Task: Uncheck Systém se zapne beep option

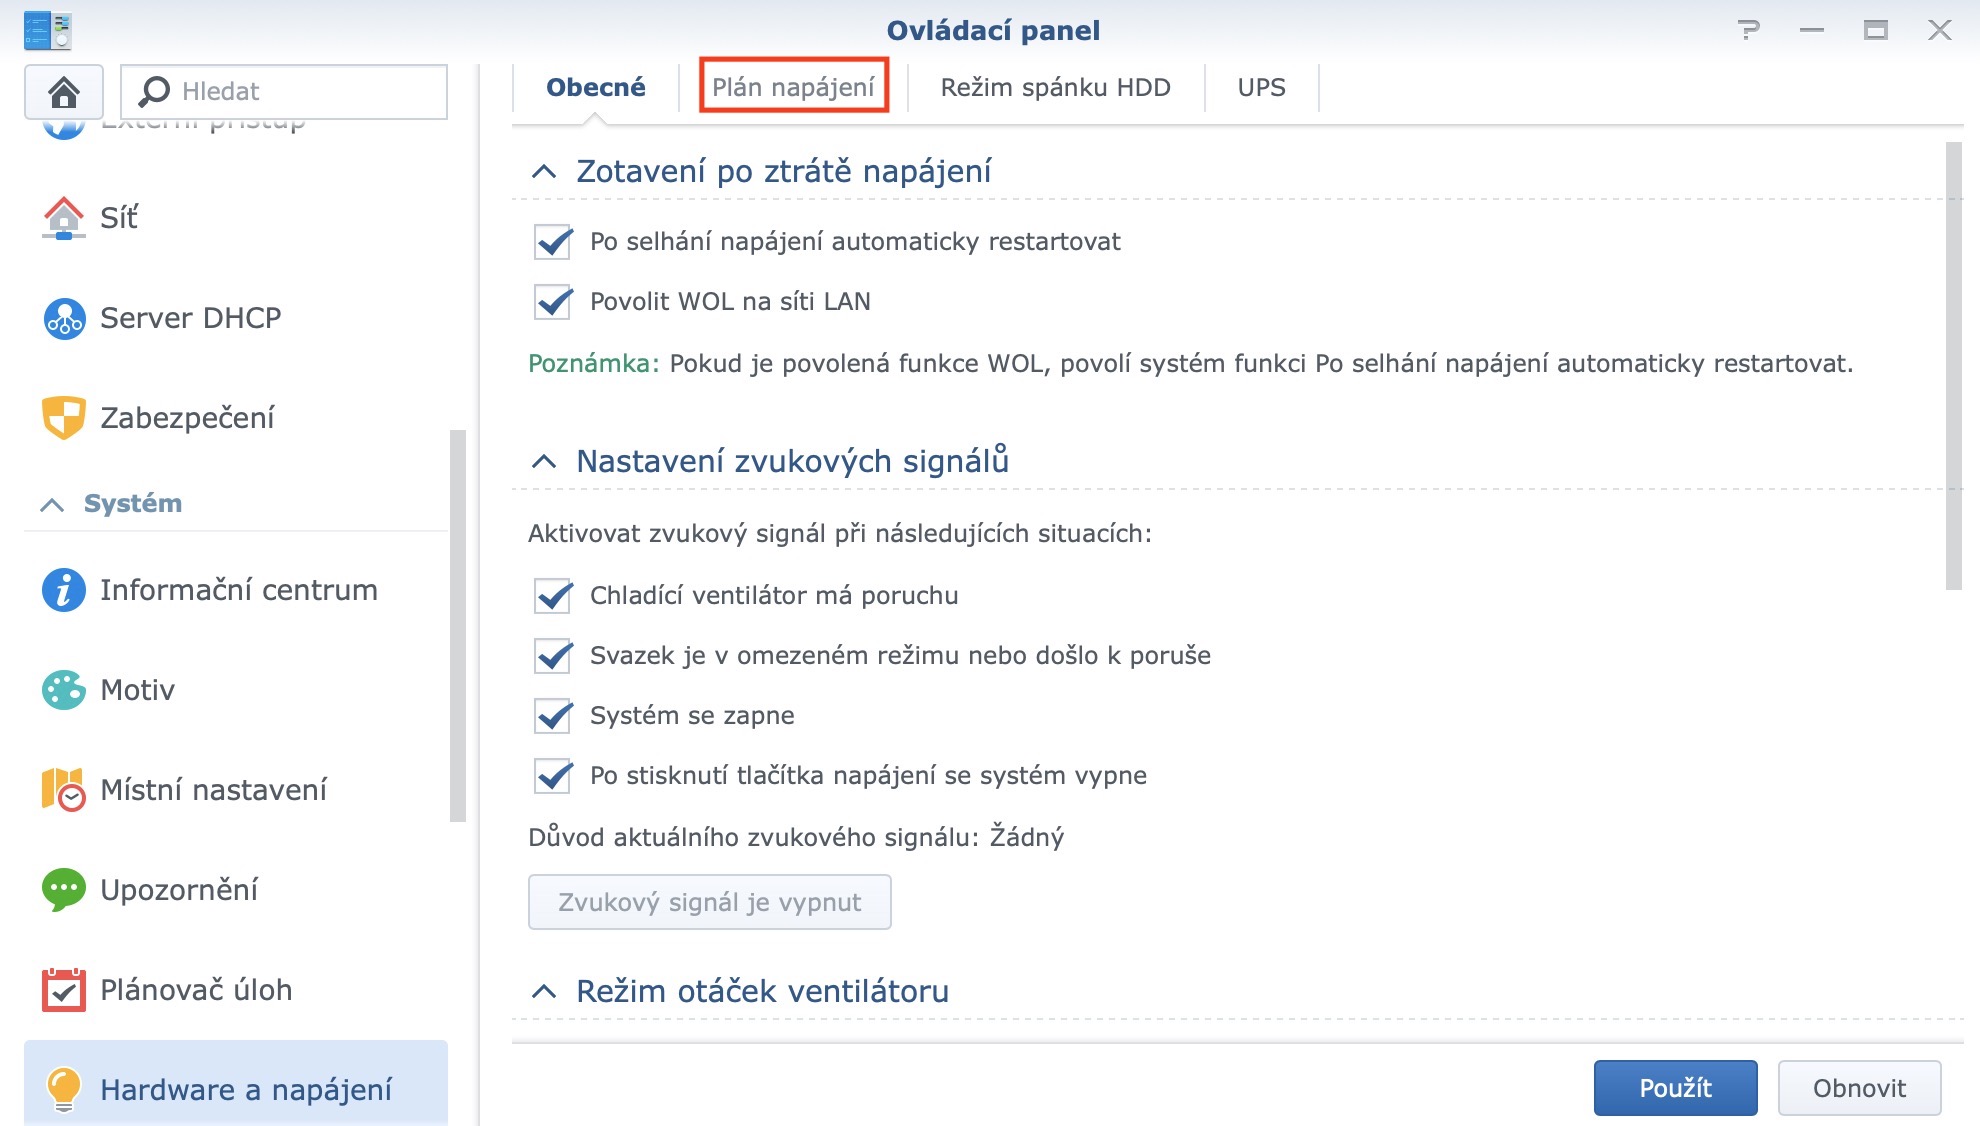Action: [x=551, y=715]
